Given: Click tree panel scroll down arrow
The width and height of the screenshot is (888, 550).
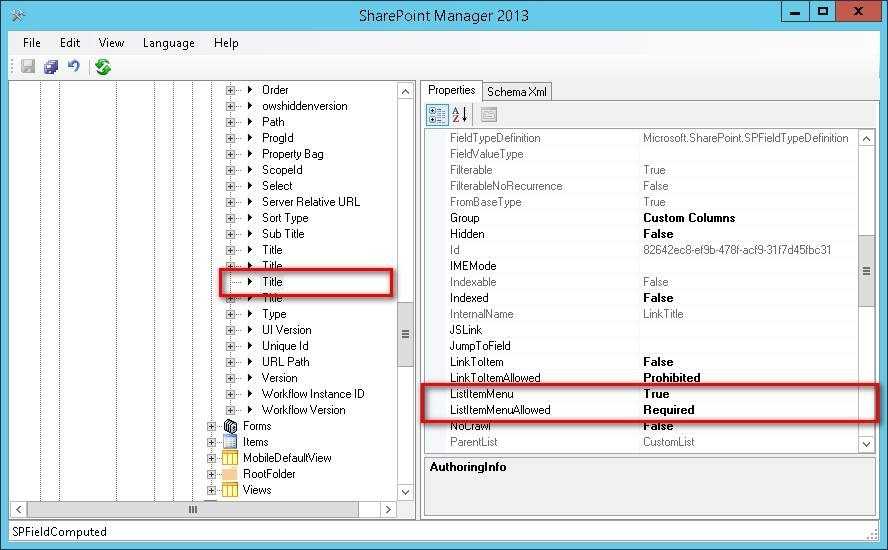Looking at the screenshot, I should [405, 492].
